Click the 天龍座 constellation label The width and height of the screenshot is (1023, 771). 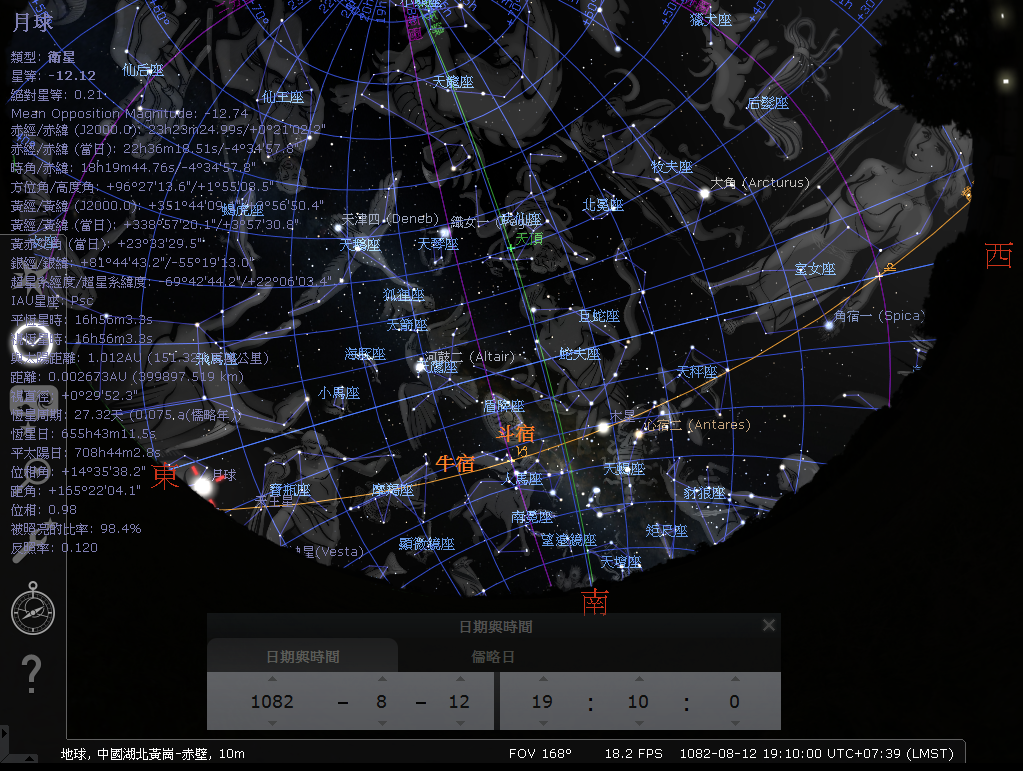click(453, 82)
